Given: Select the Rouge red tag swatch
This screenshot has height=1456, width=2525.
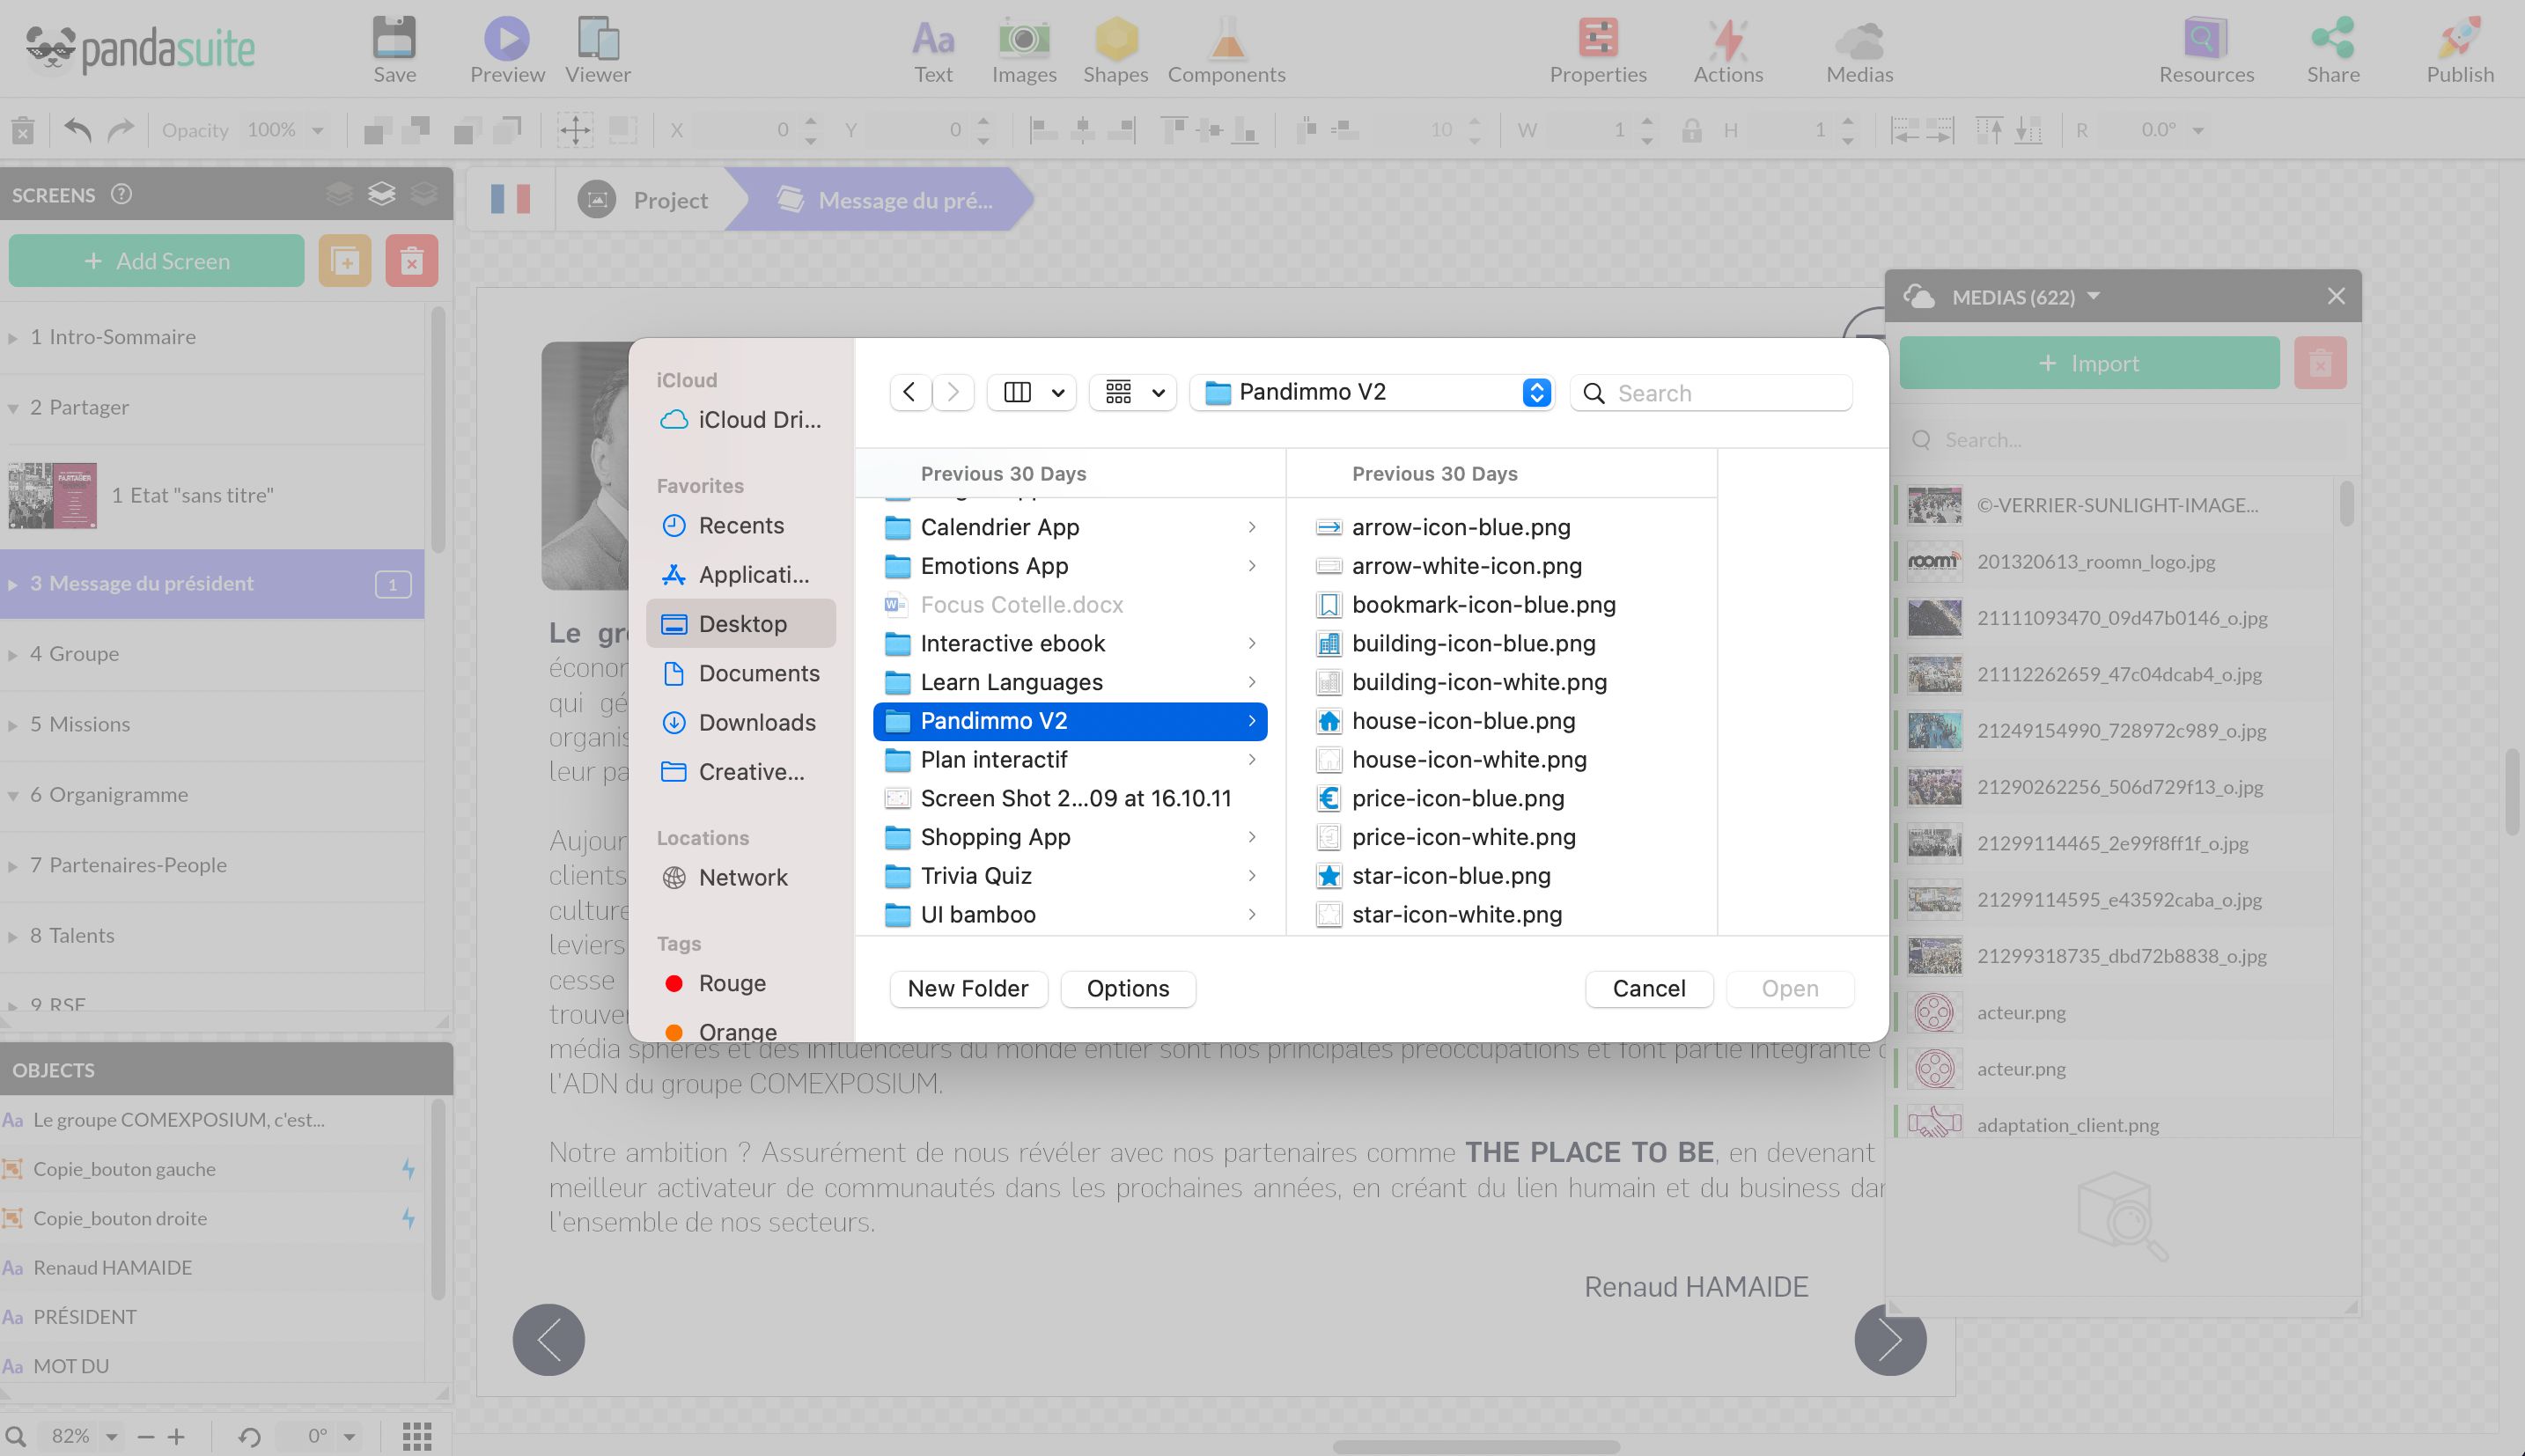Looking at the screenshot, I should (x=675, y=982).
